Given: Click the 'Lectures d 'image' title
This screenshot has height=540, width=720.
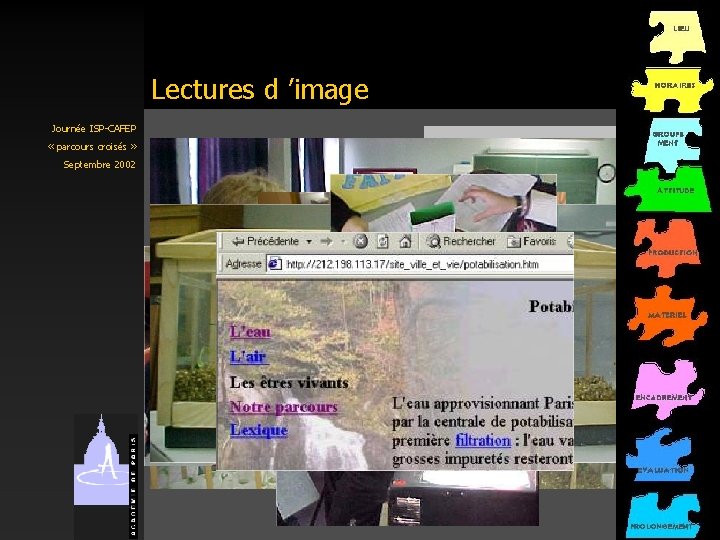Looking at the screenshot, I should 260,89.
